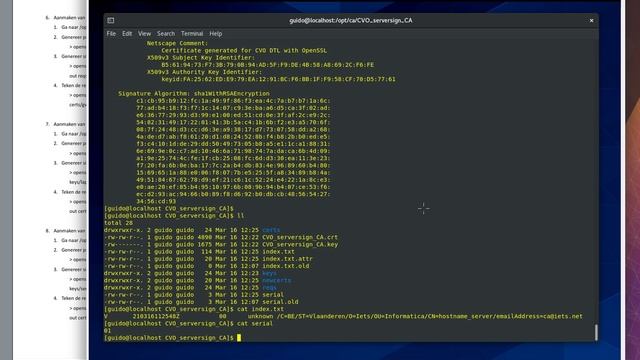The width and height of the screenshot is (640, 360).
Task: Click the keyid value line
Action: 278,79
